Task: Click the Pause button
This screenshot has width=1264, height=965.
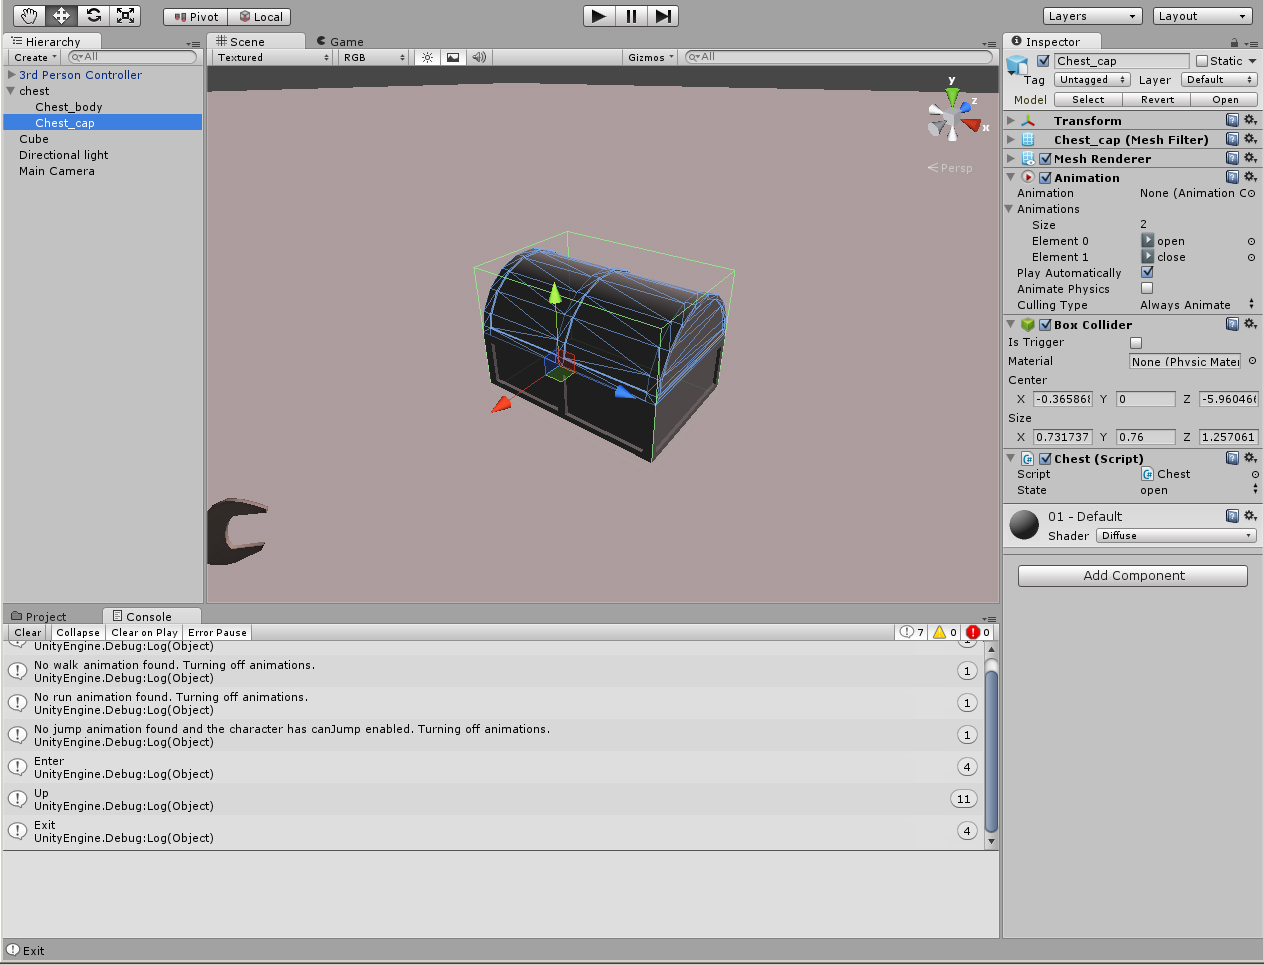Action: point(631,15)
